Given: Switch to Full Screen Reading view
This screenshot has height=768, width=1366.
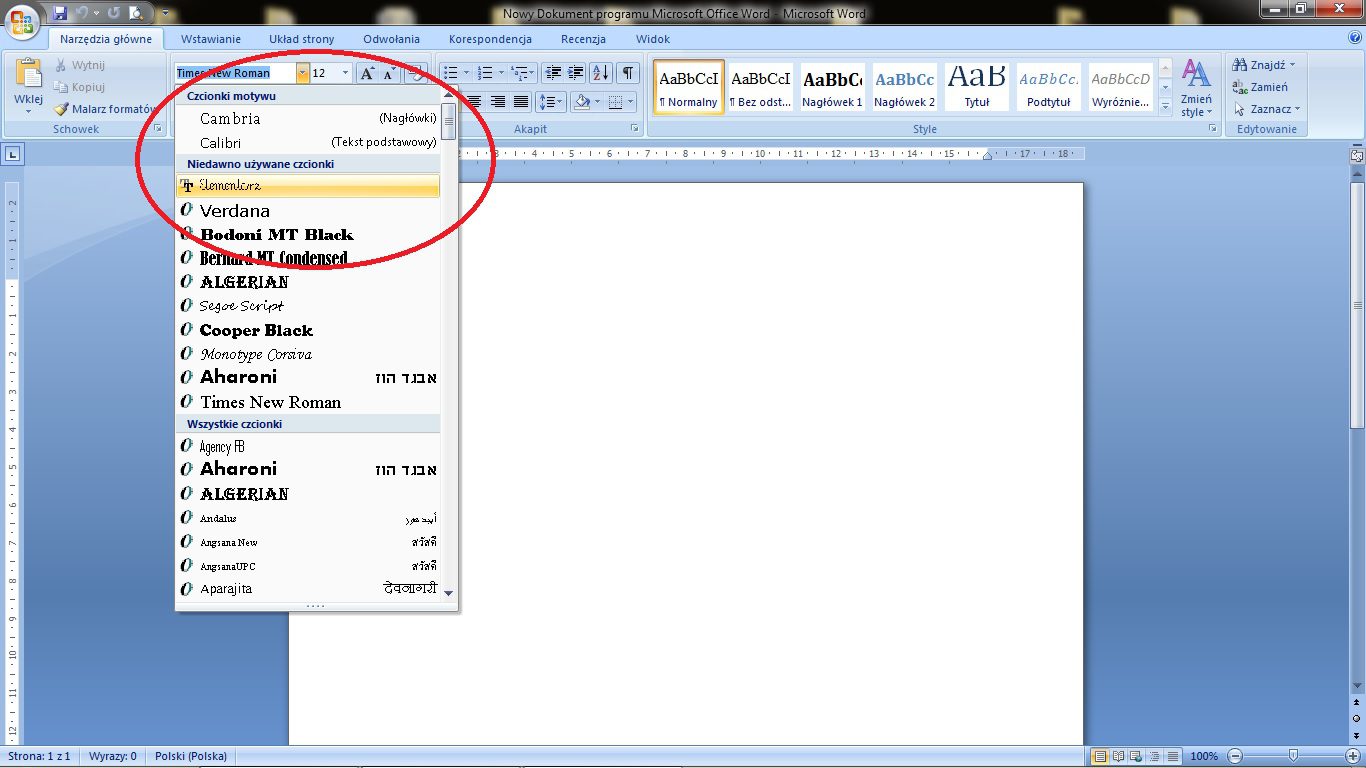Looking at the screenshot, I should 1118,756.
